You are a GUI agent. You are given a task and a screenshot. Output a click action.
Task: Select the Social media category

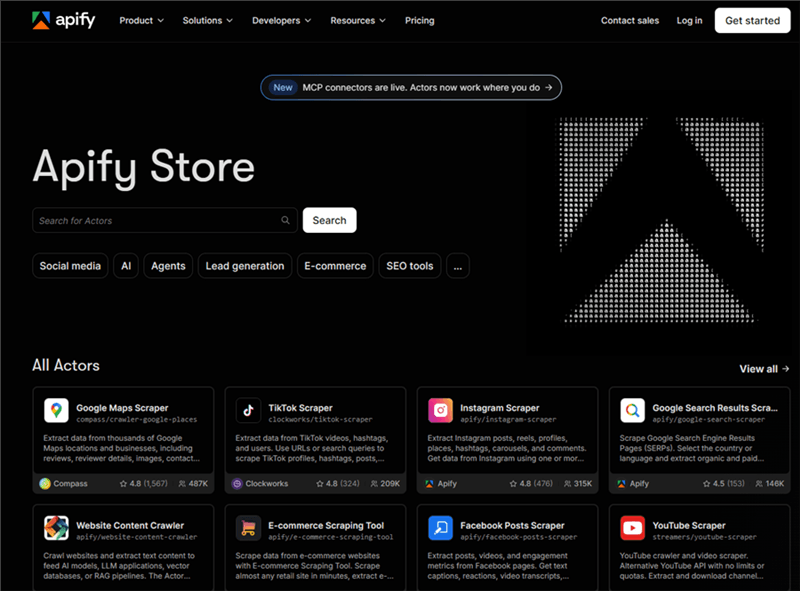pos(70,266)
